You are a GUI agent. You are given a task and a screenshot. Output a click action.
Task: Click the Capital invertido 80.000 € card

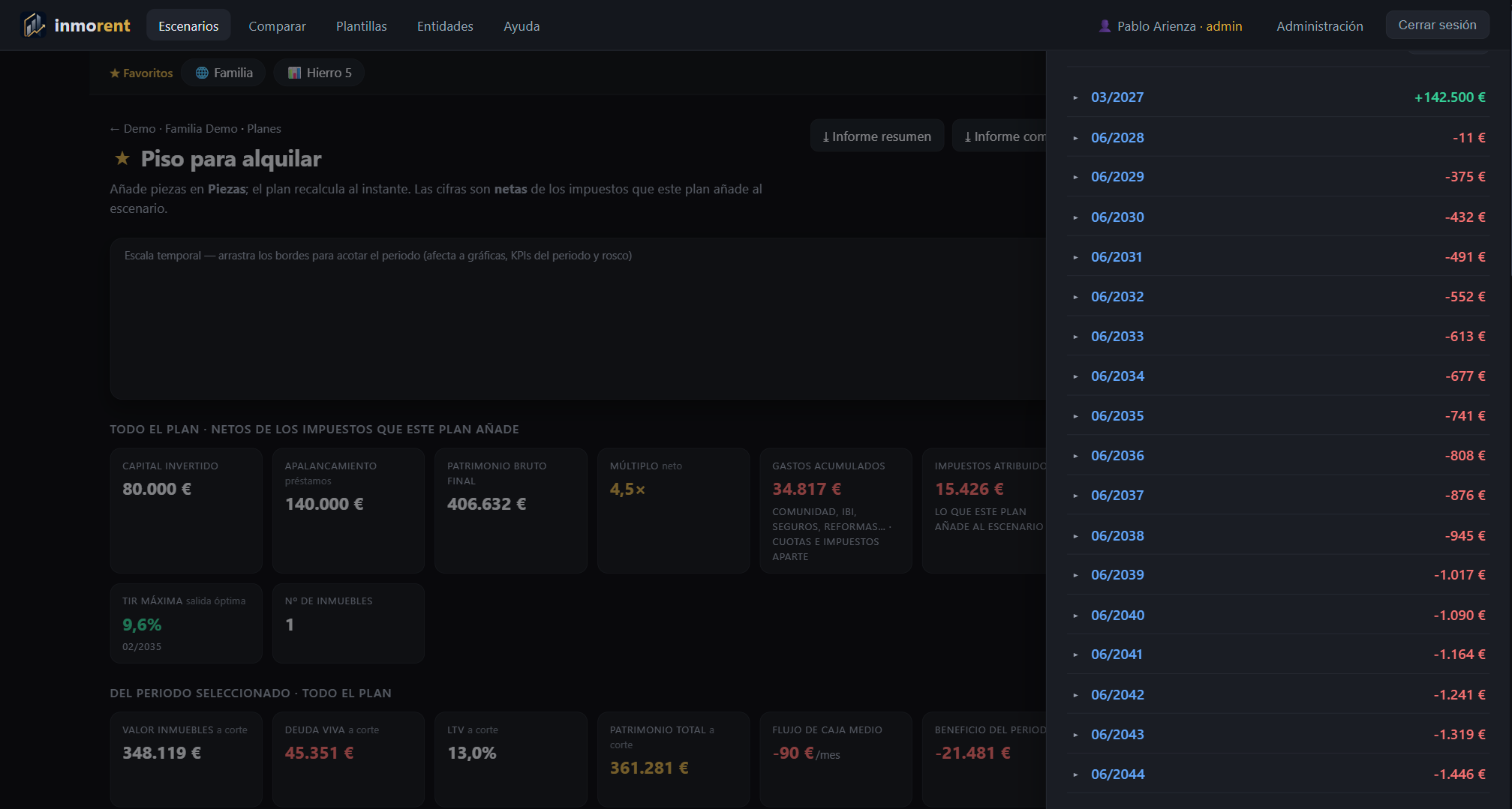(x=187, y=511)
